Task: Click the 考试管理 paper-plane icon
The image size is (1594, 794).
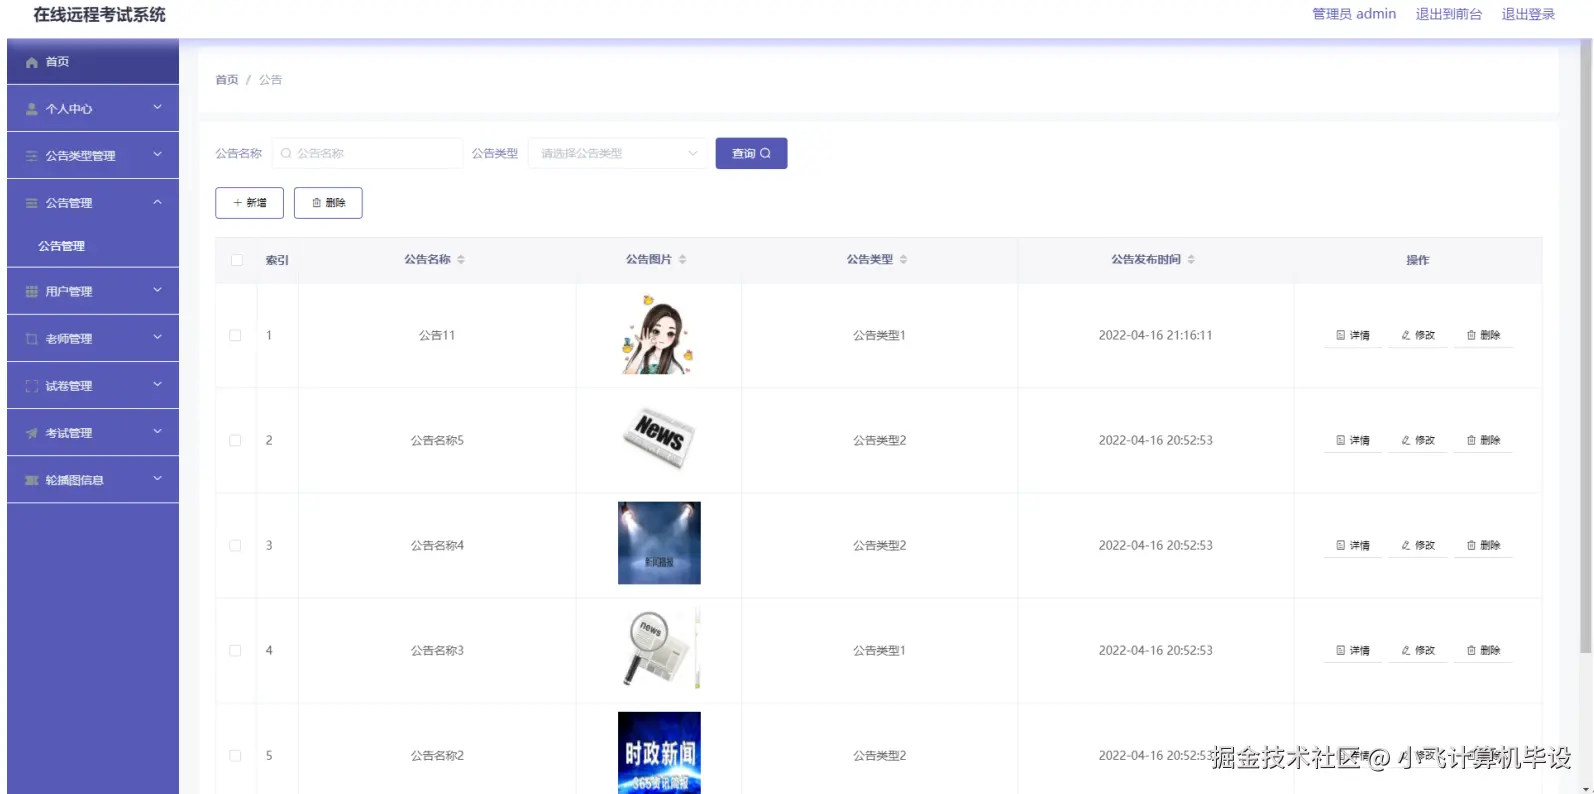Action: click(x=32, y=433)
